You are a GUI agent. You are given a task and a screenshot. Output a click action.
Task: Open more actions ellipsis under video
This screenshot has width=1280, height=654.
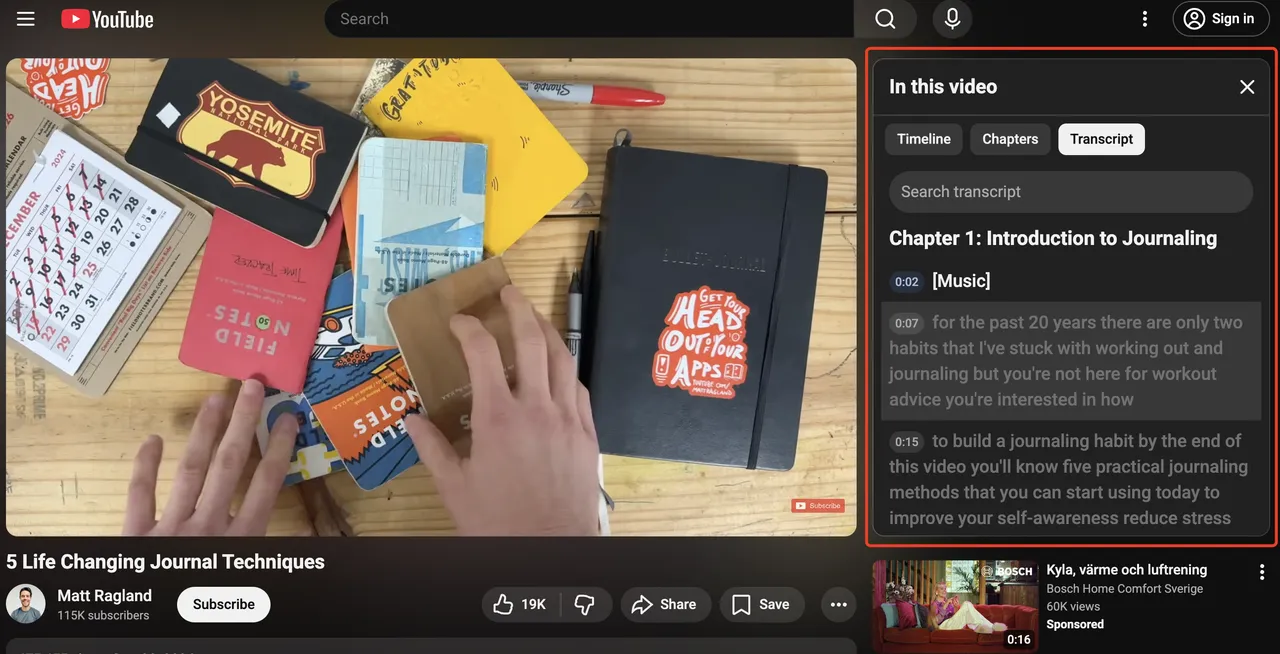click(x=838, y=604)
